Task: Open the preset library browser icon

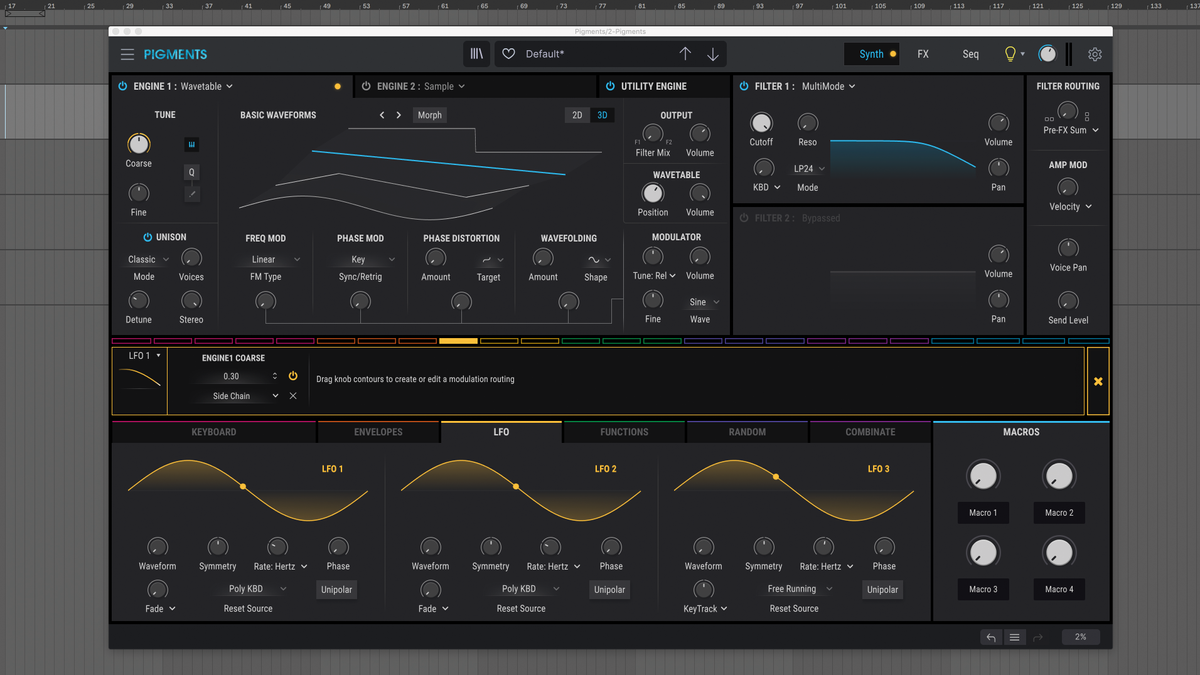Action: [x=476, y=53]
